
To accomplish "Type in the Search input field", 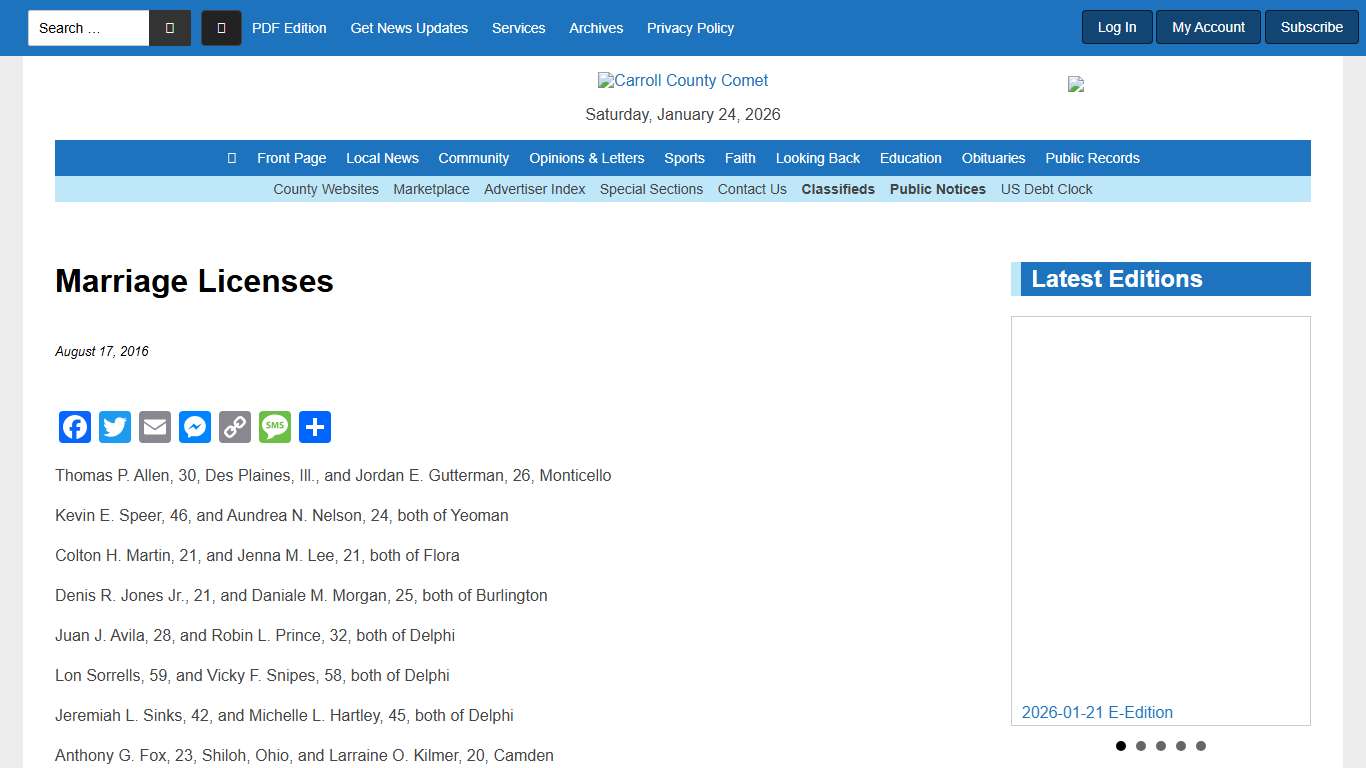I will [88, 28].
